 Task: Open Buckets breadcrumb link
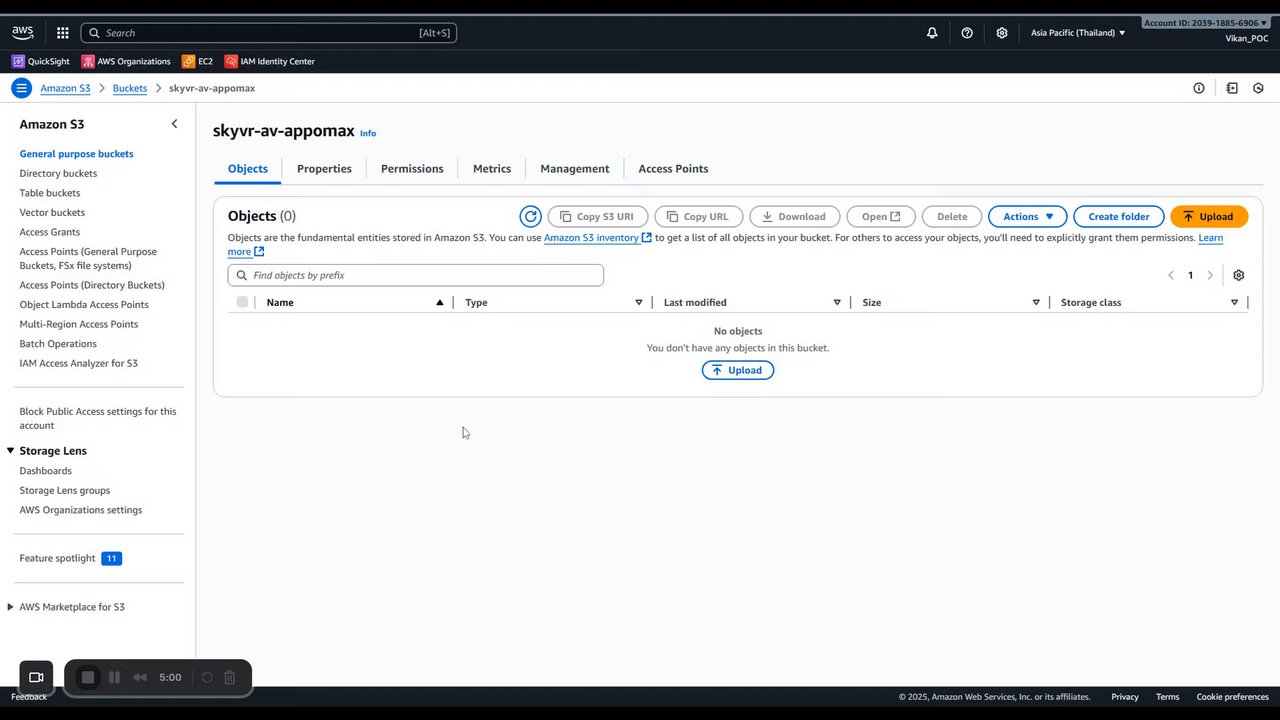click(130, 88)
